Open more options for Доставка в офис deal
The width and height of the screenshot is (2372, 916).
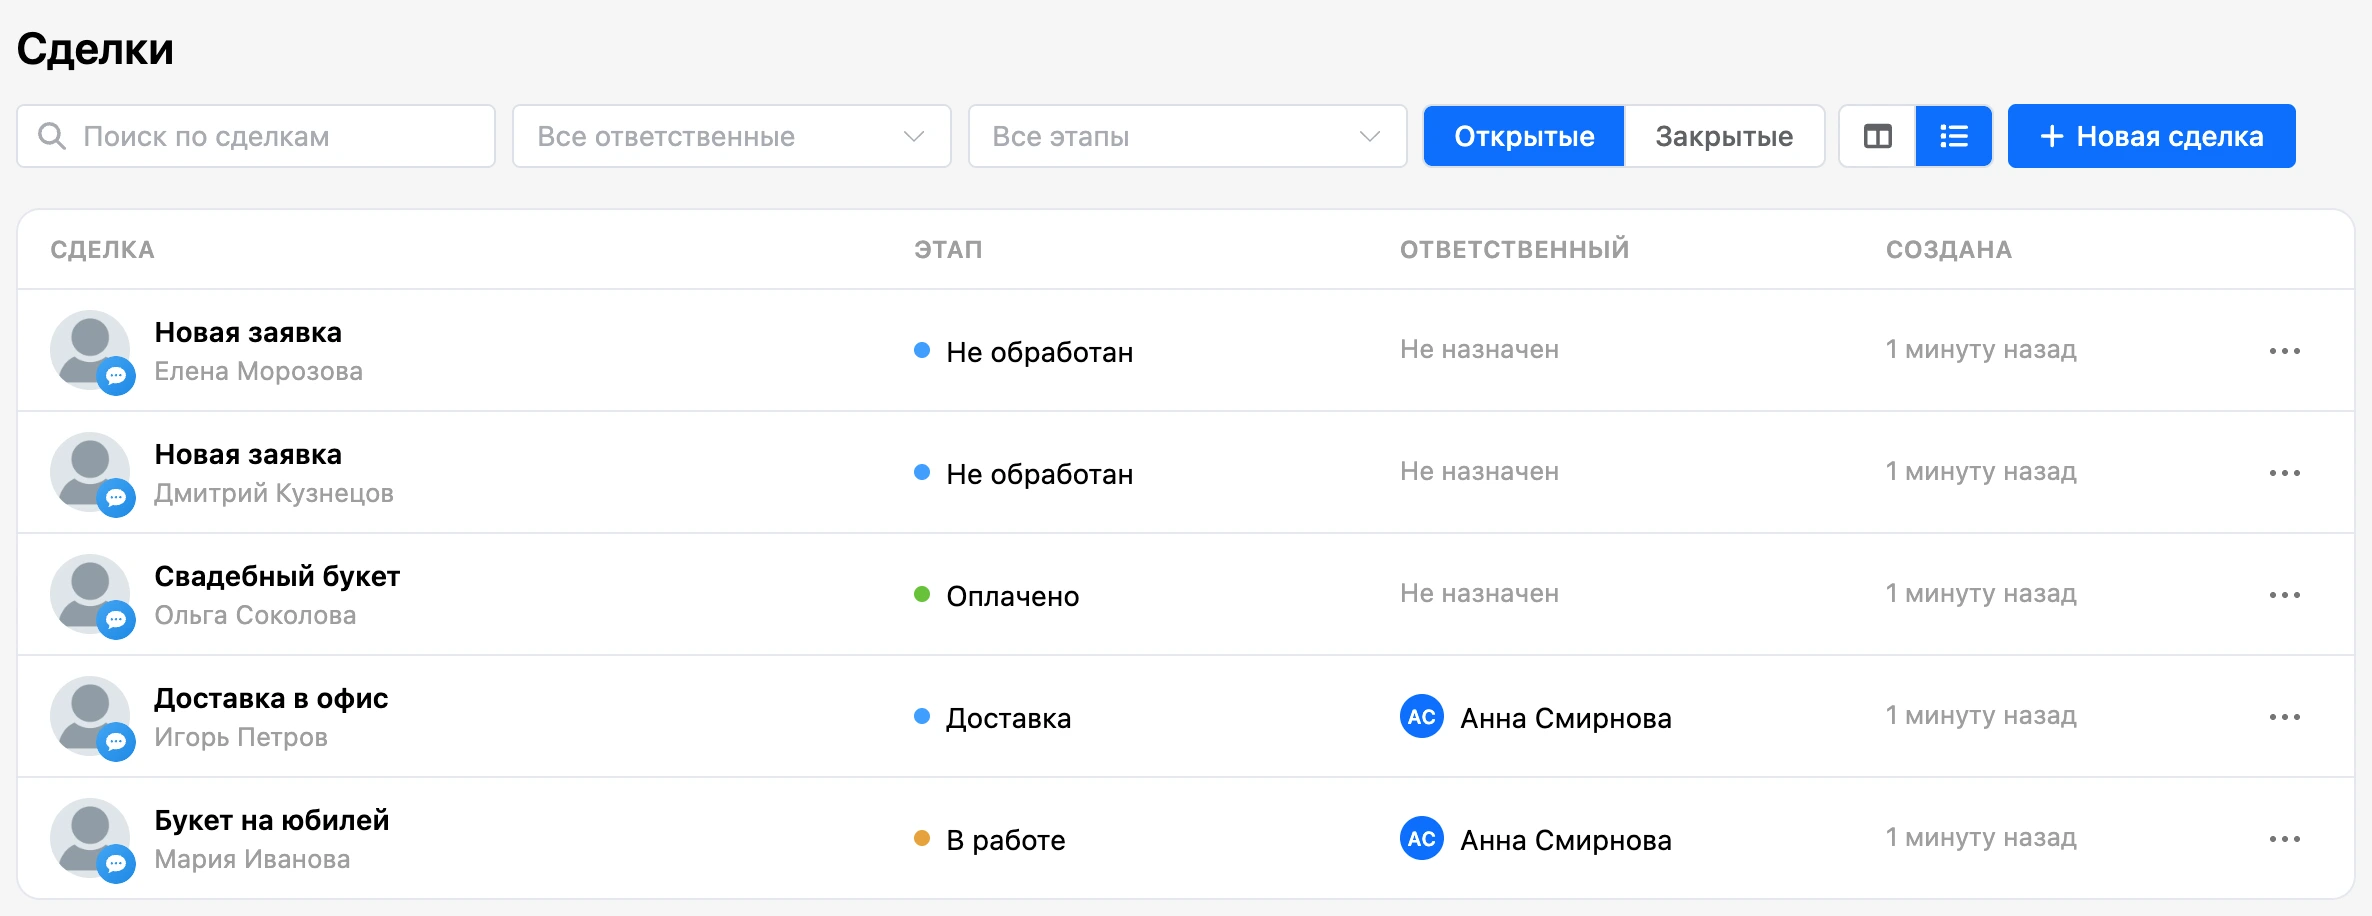point(2284,717)
